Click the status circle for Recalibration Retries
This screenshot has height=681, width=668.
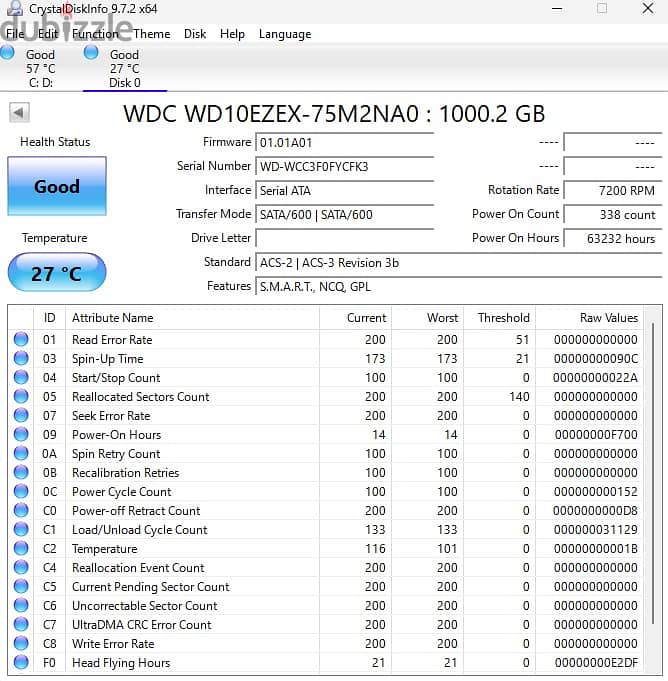pos(21,472)
